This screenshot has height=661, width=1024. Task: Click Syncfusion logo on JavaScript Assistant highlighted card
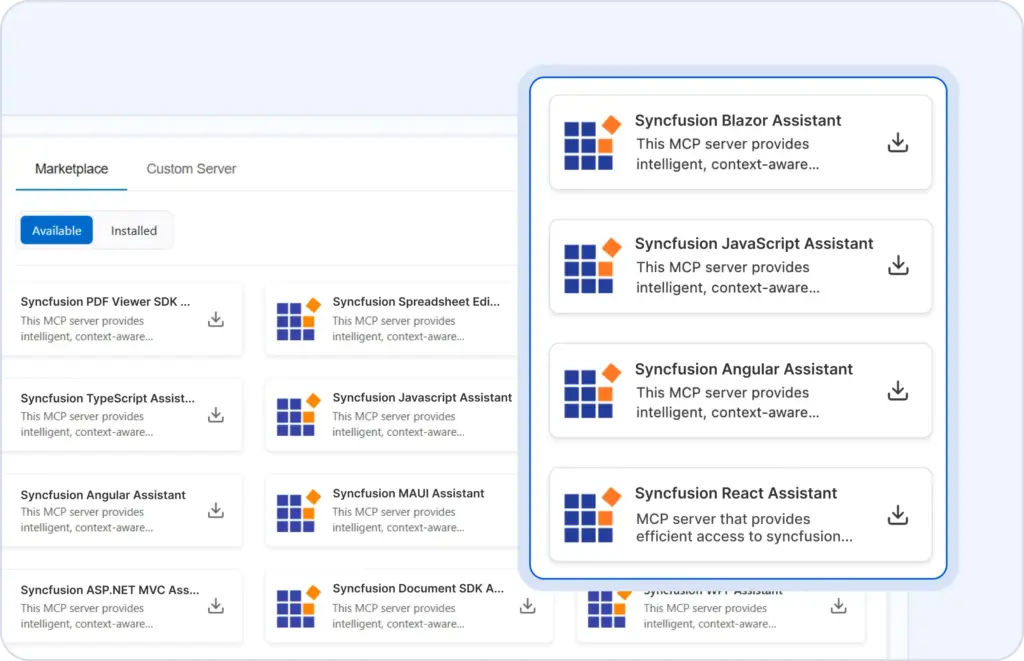tap(592, 265)
